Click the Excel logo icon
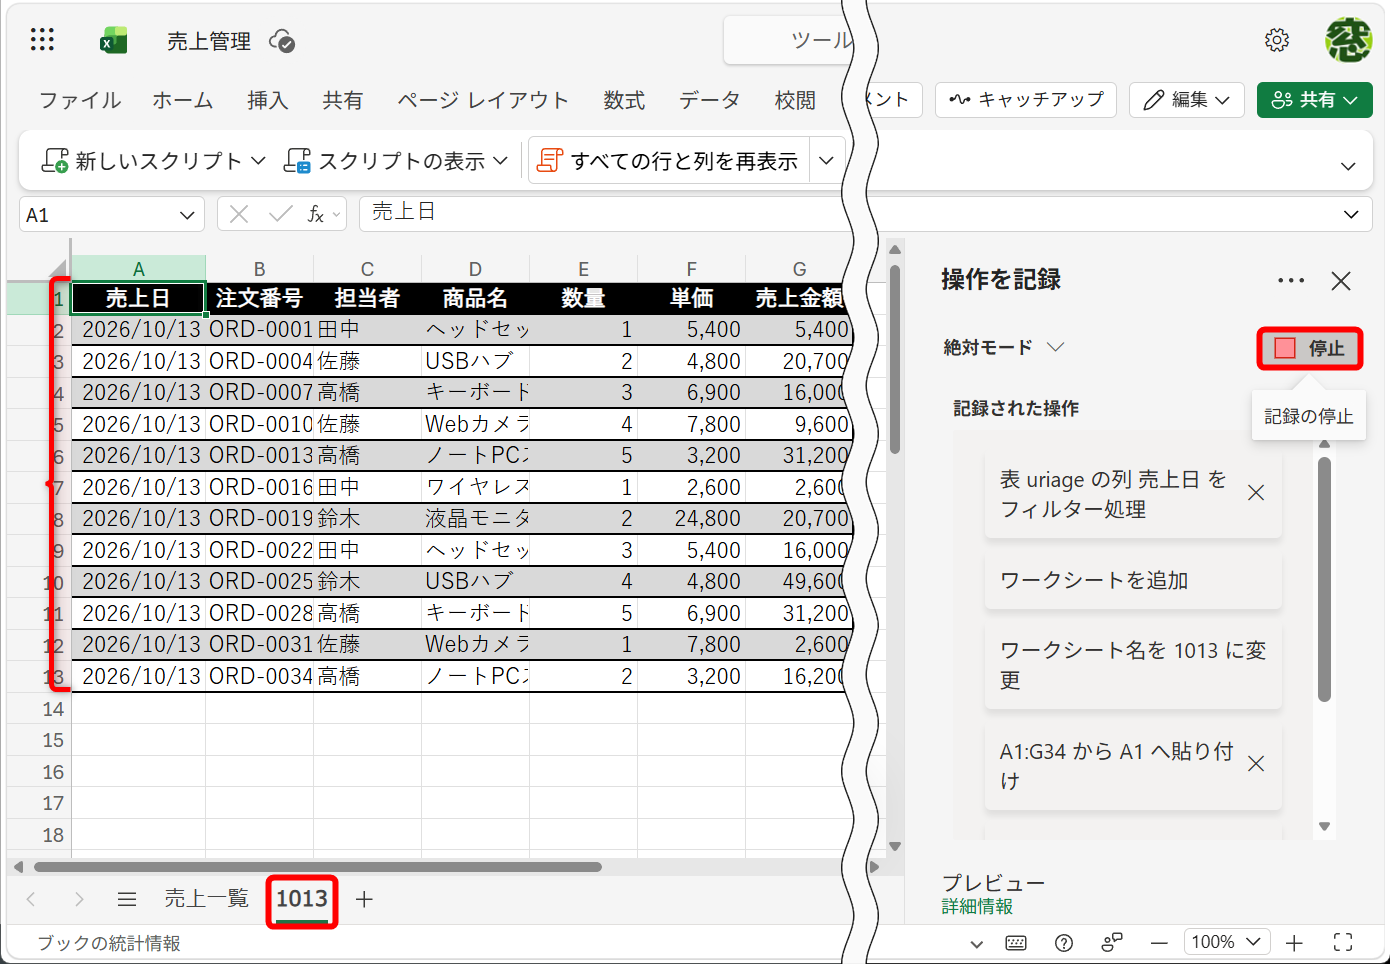1390x964 pixels. coord(114,40)
